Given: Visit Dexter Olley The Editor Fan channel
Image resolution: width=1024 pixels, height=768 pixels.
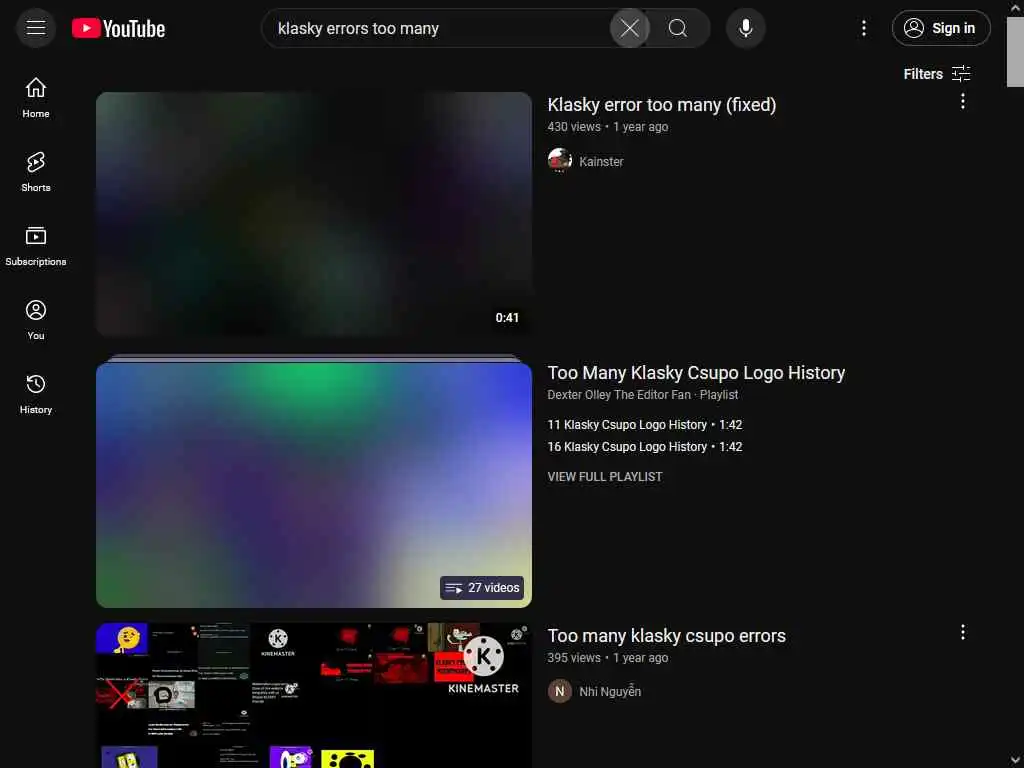Looking at the screenshot, I should (x=618, y=394).
